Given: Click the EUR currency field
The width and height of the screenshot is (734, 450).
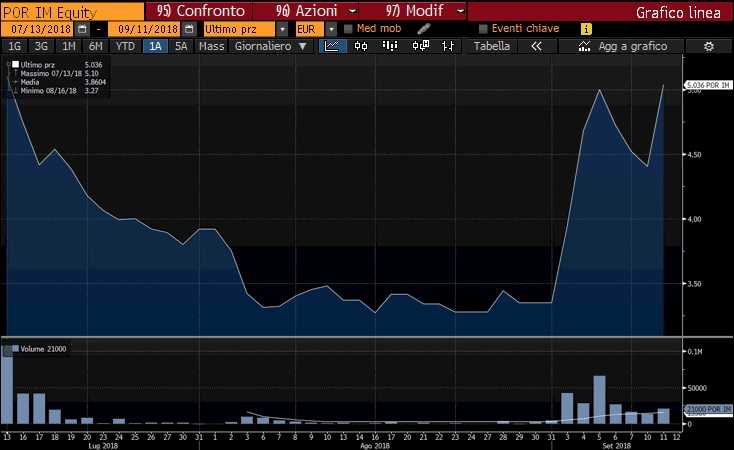Looking at the screenshot, I should [309, 29].
